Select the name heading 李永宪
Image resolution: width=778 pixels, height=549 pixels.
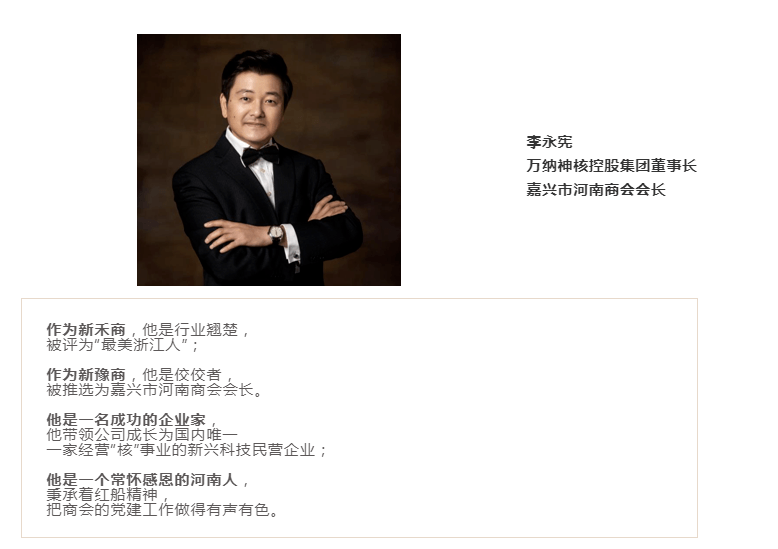(x=549, y=142)
